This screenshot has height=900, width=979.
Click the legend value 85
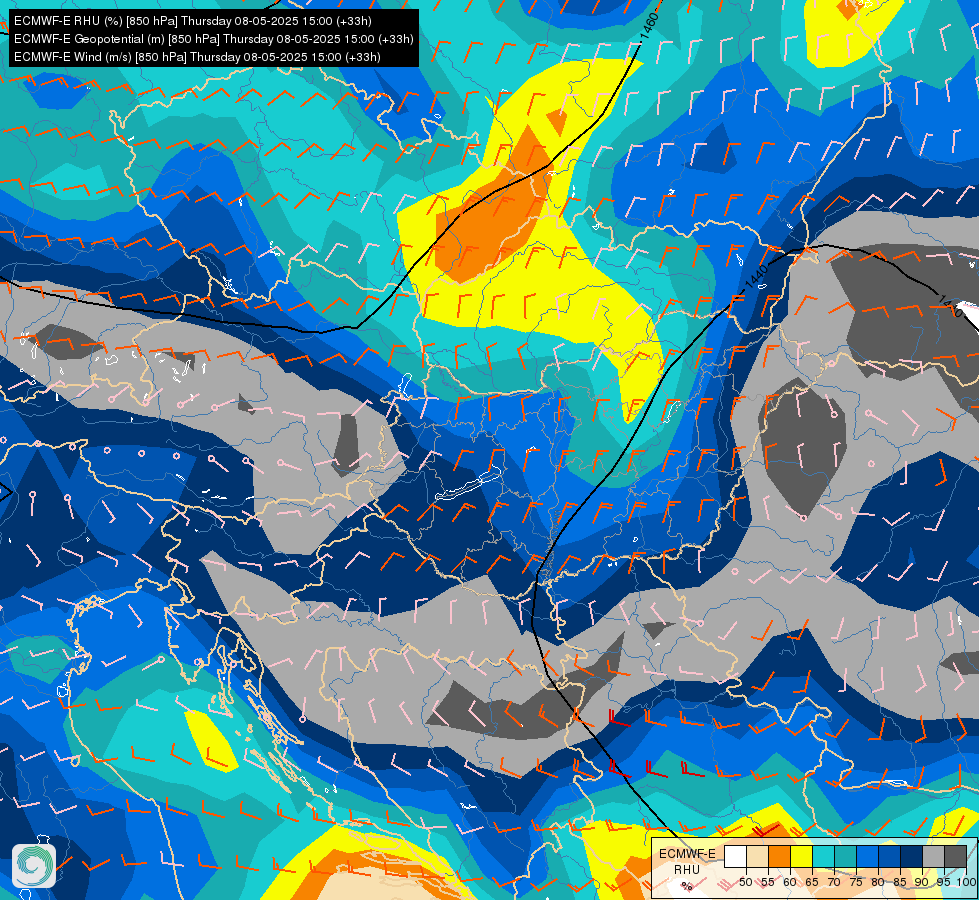pyautogui.click(x=900, y=882)
